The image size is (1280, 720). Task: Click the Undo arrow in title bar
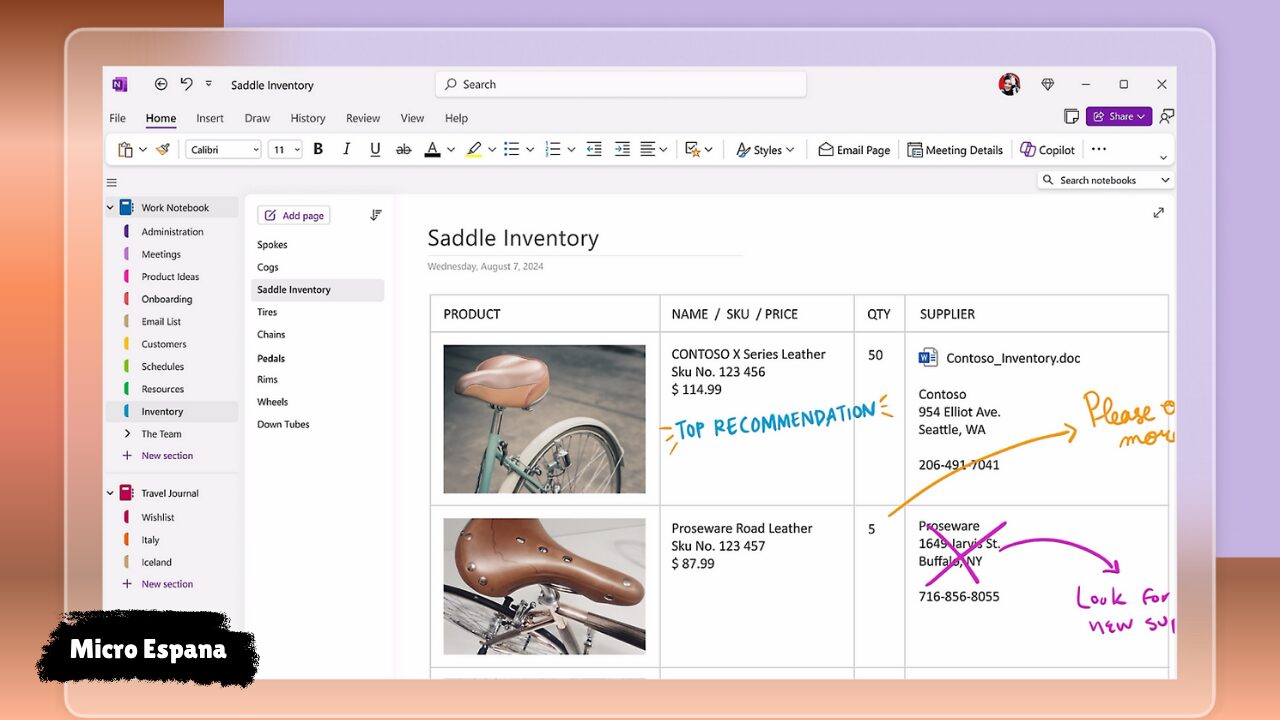(x=186, y=85)
